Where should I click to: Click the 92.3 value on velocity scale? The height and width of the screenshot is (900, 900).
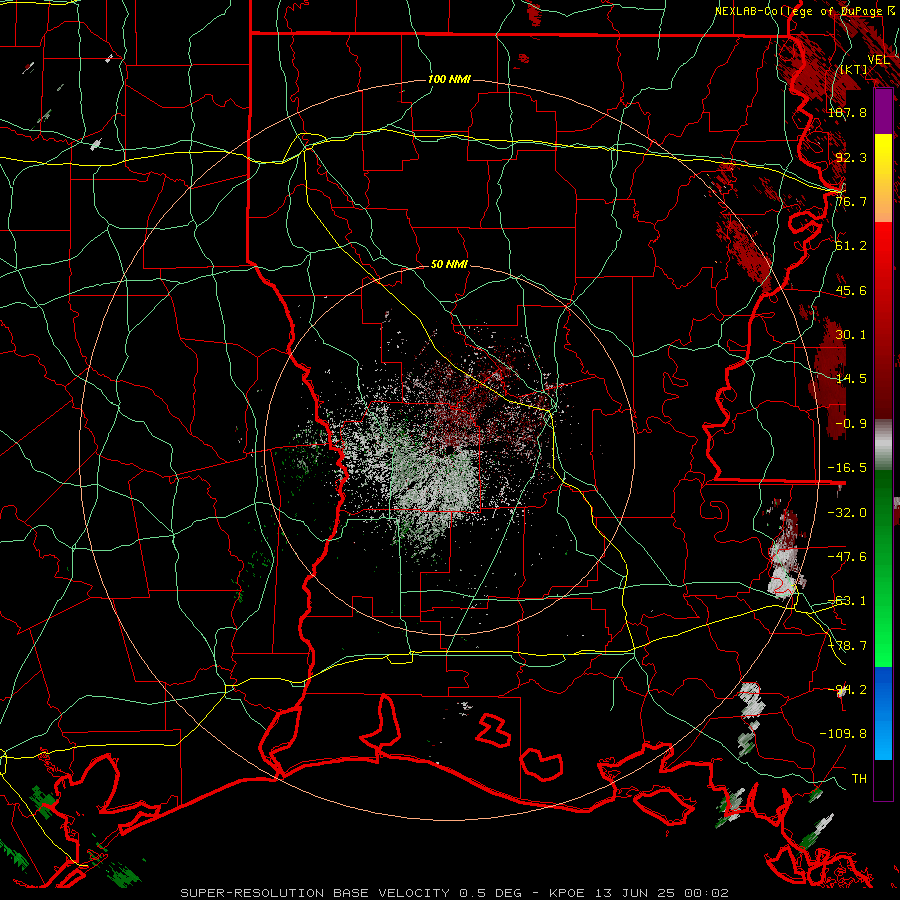851,157
